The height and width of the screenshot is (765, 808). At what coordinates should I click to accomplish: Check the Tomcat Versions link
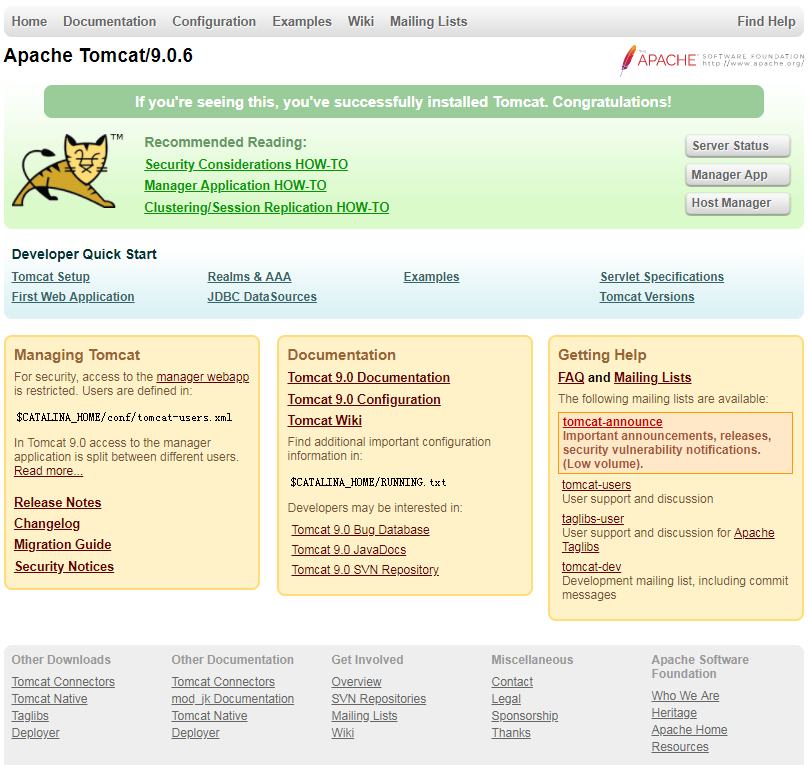pyautogui.click(x=647, y=297)
